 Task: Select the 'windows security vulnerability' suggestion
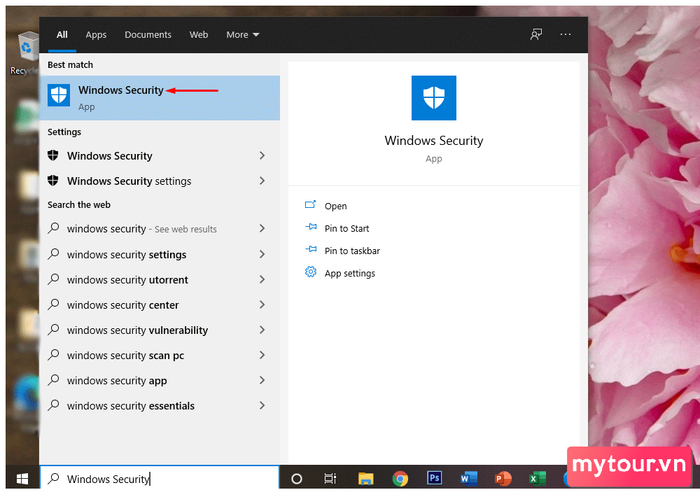(159, 330)
